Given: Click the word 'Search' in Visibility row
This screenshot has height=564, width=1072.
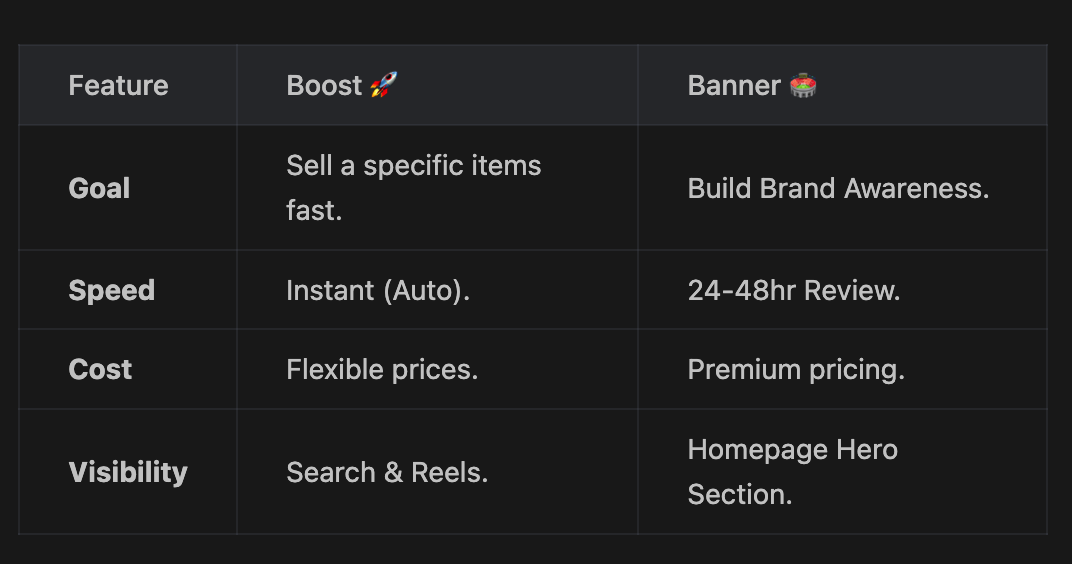Looking at the screenshot, I should [330, 472].
